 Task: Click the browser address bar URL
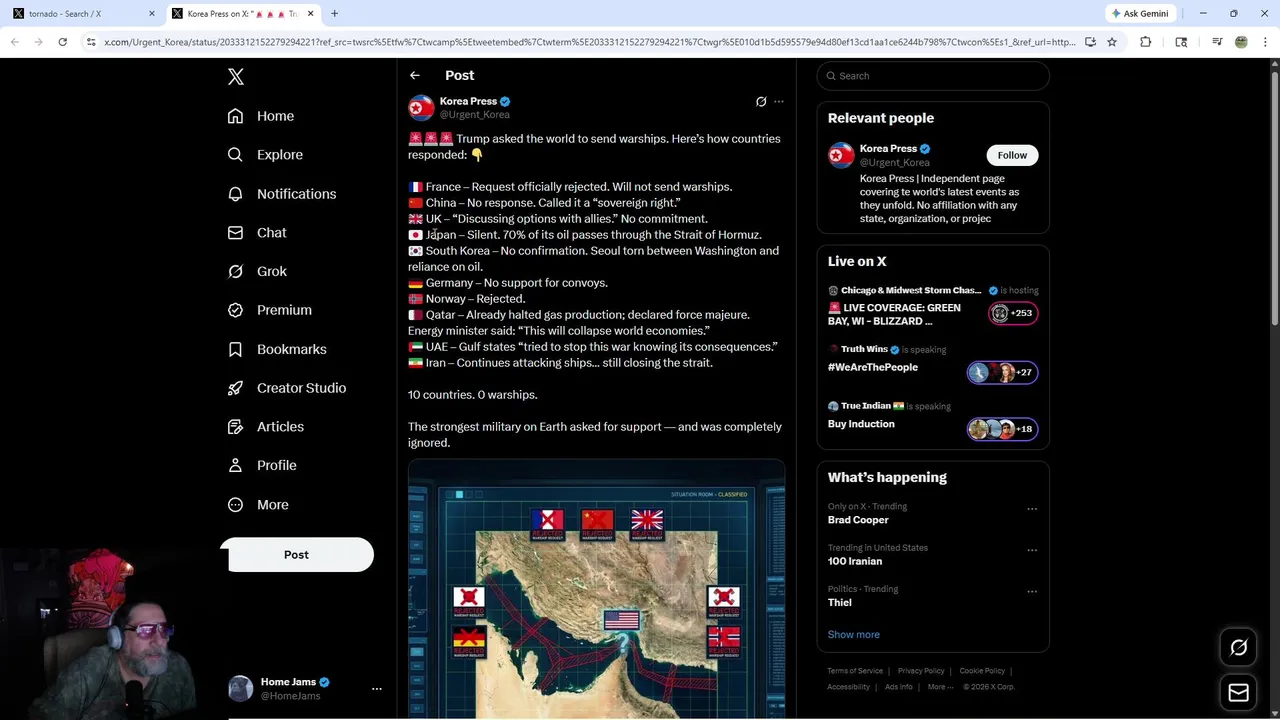pos(590,42)
